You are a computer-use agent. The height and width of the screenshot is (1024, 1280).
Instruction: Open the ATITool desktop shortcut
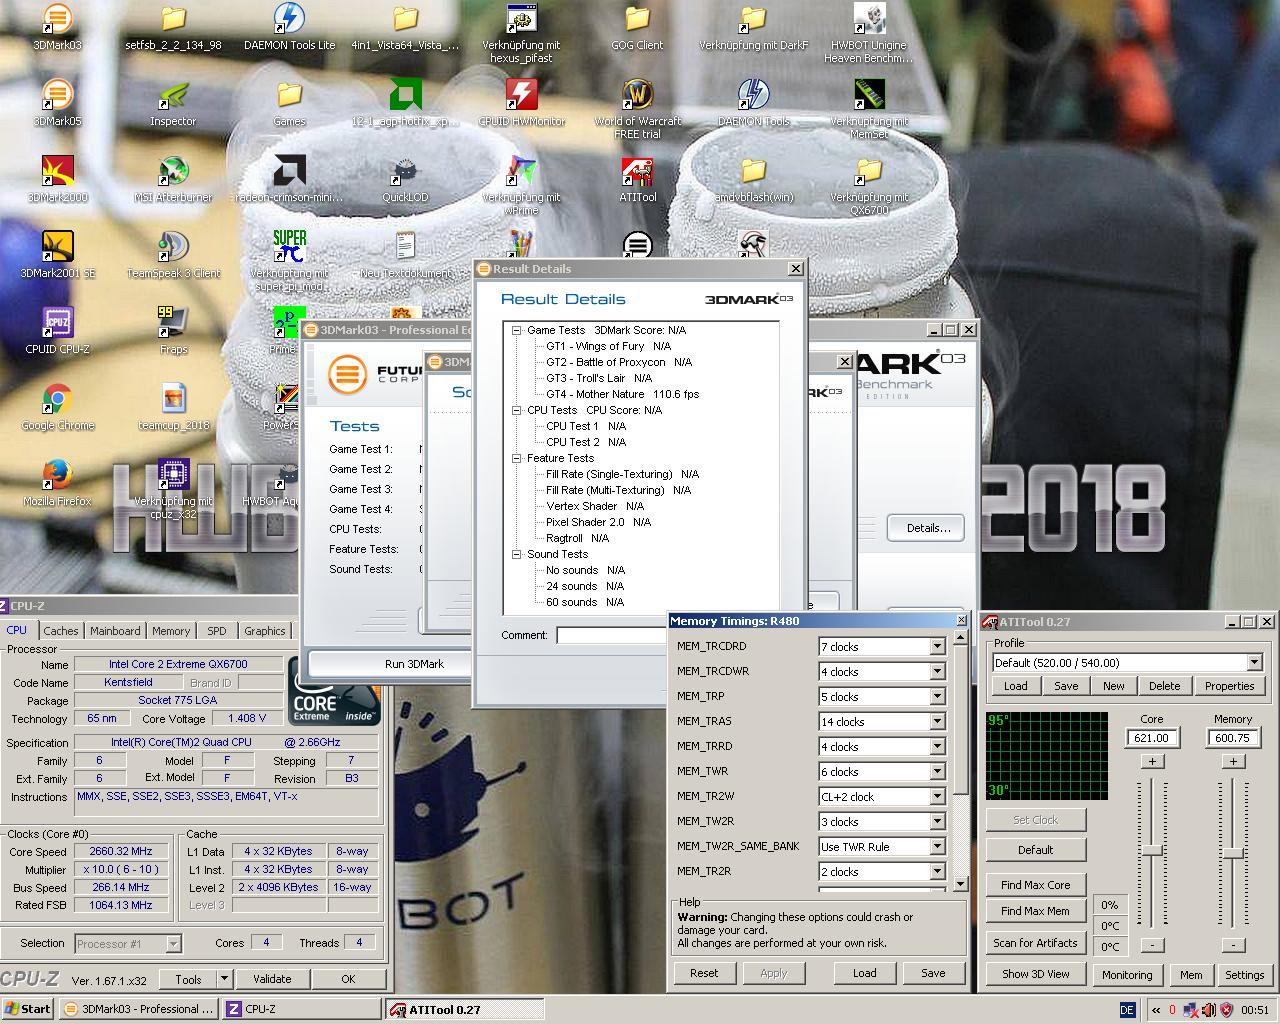click(x=637, y=179)
